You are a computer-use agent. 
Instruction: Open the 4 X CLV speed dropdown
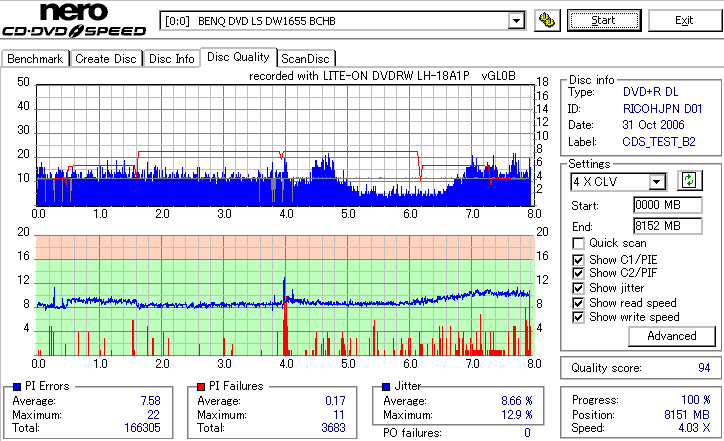(656, 181)
